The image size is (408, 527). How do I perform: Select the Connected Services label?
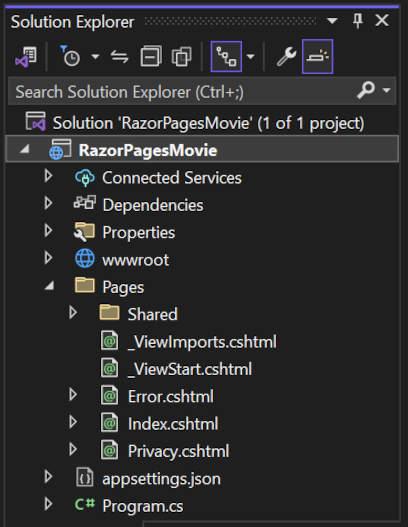coord(172,177)
